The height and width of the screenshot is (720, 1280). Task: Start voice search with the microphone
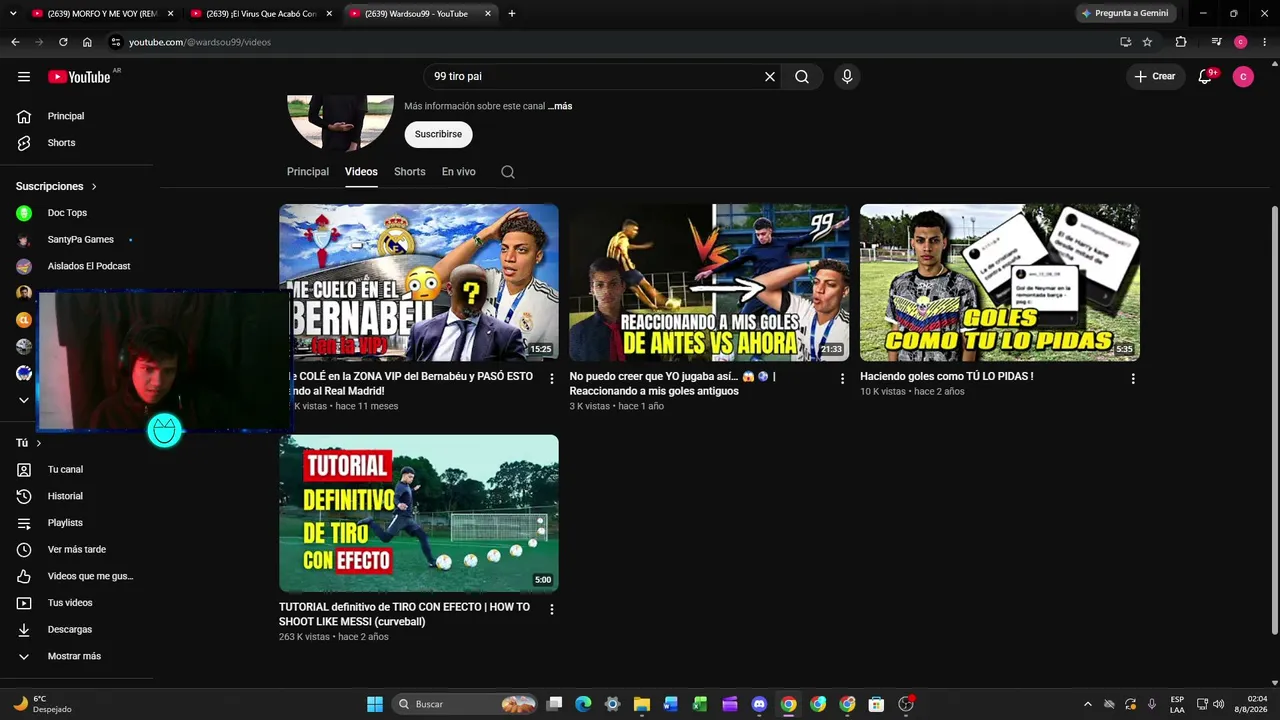pos(847,77)
